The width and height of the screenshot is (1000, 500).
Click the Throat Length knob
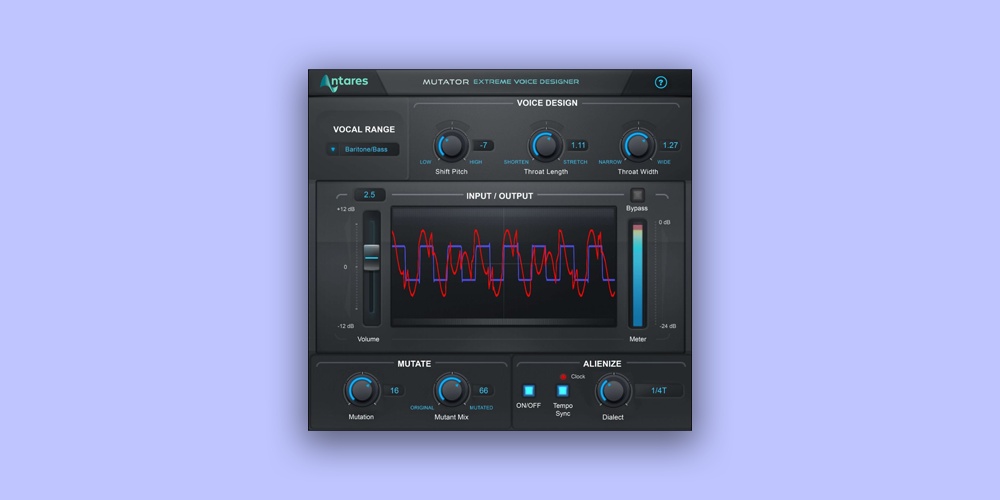(544, 146)
